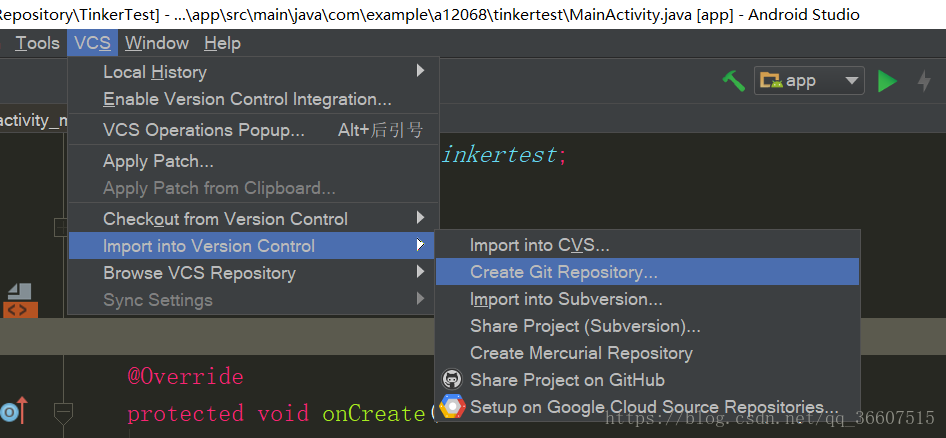Click the @Override annotation in code
946x438 pixels.
point(185,376)
